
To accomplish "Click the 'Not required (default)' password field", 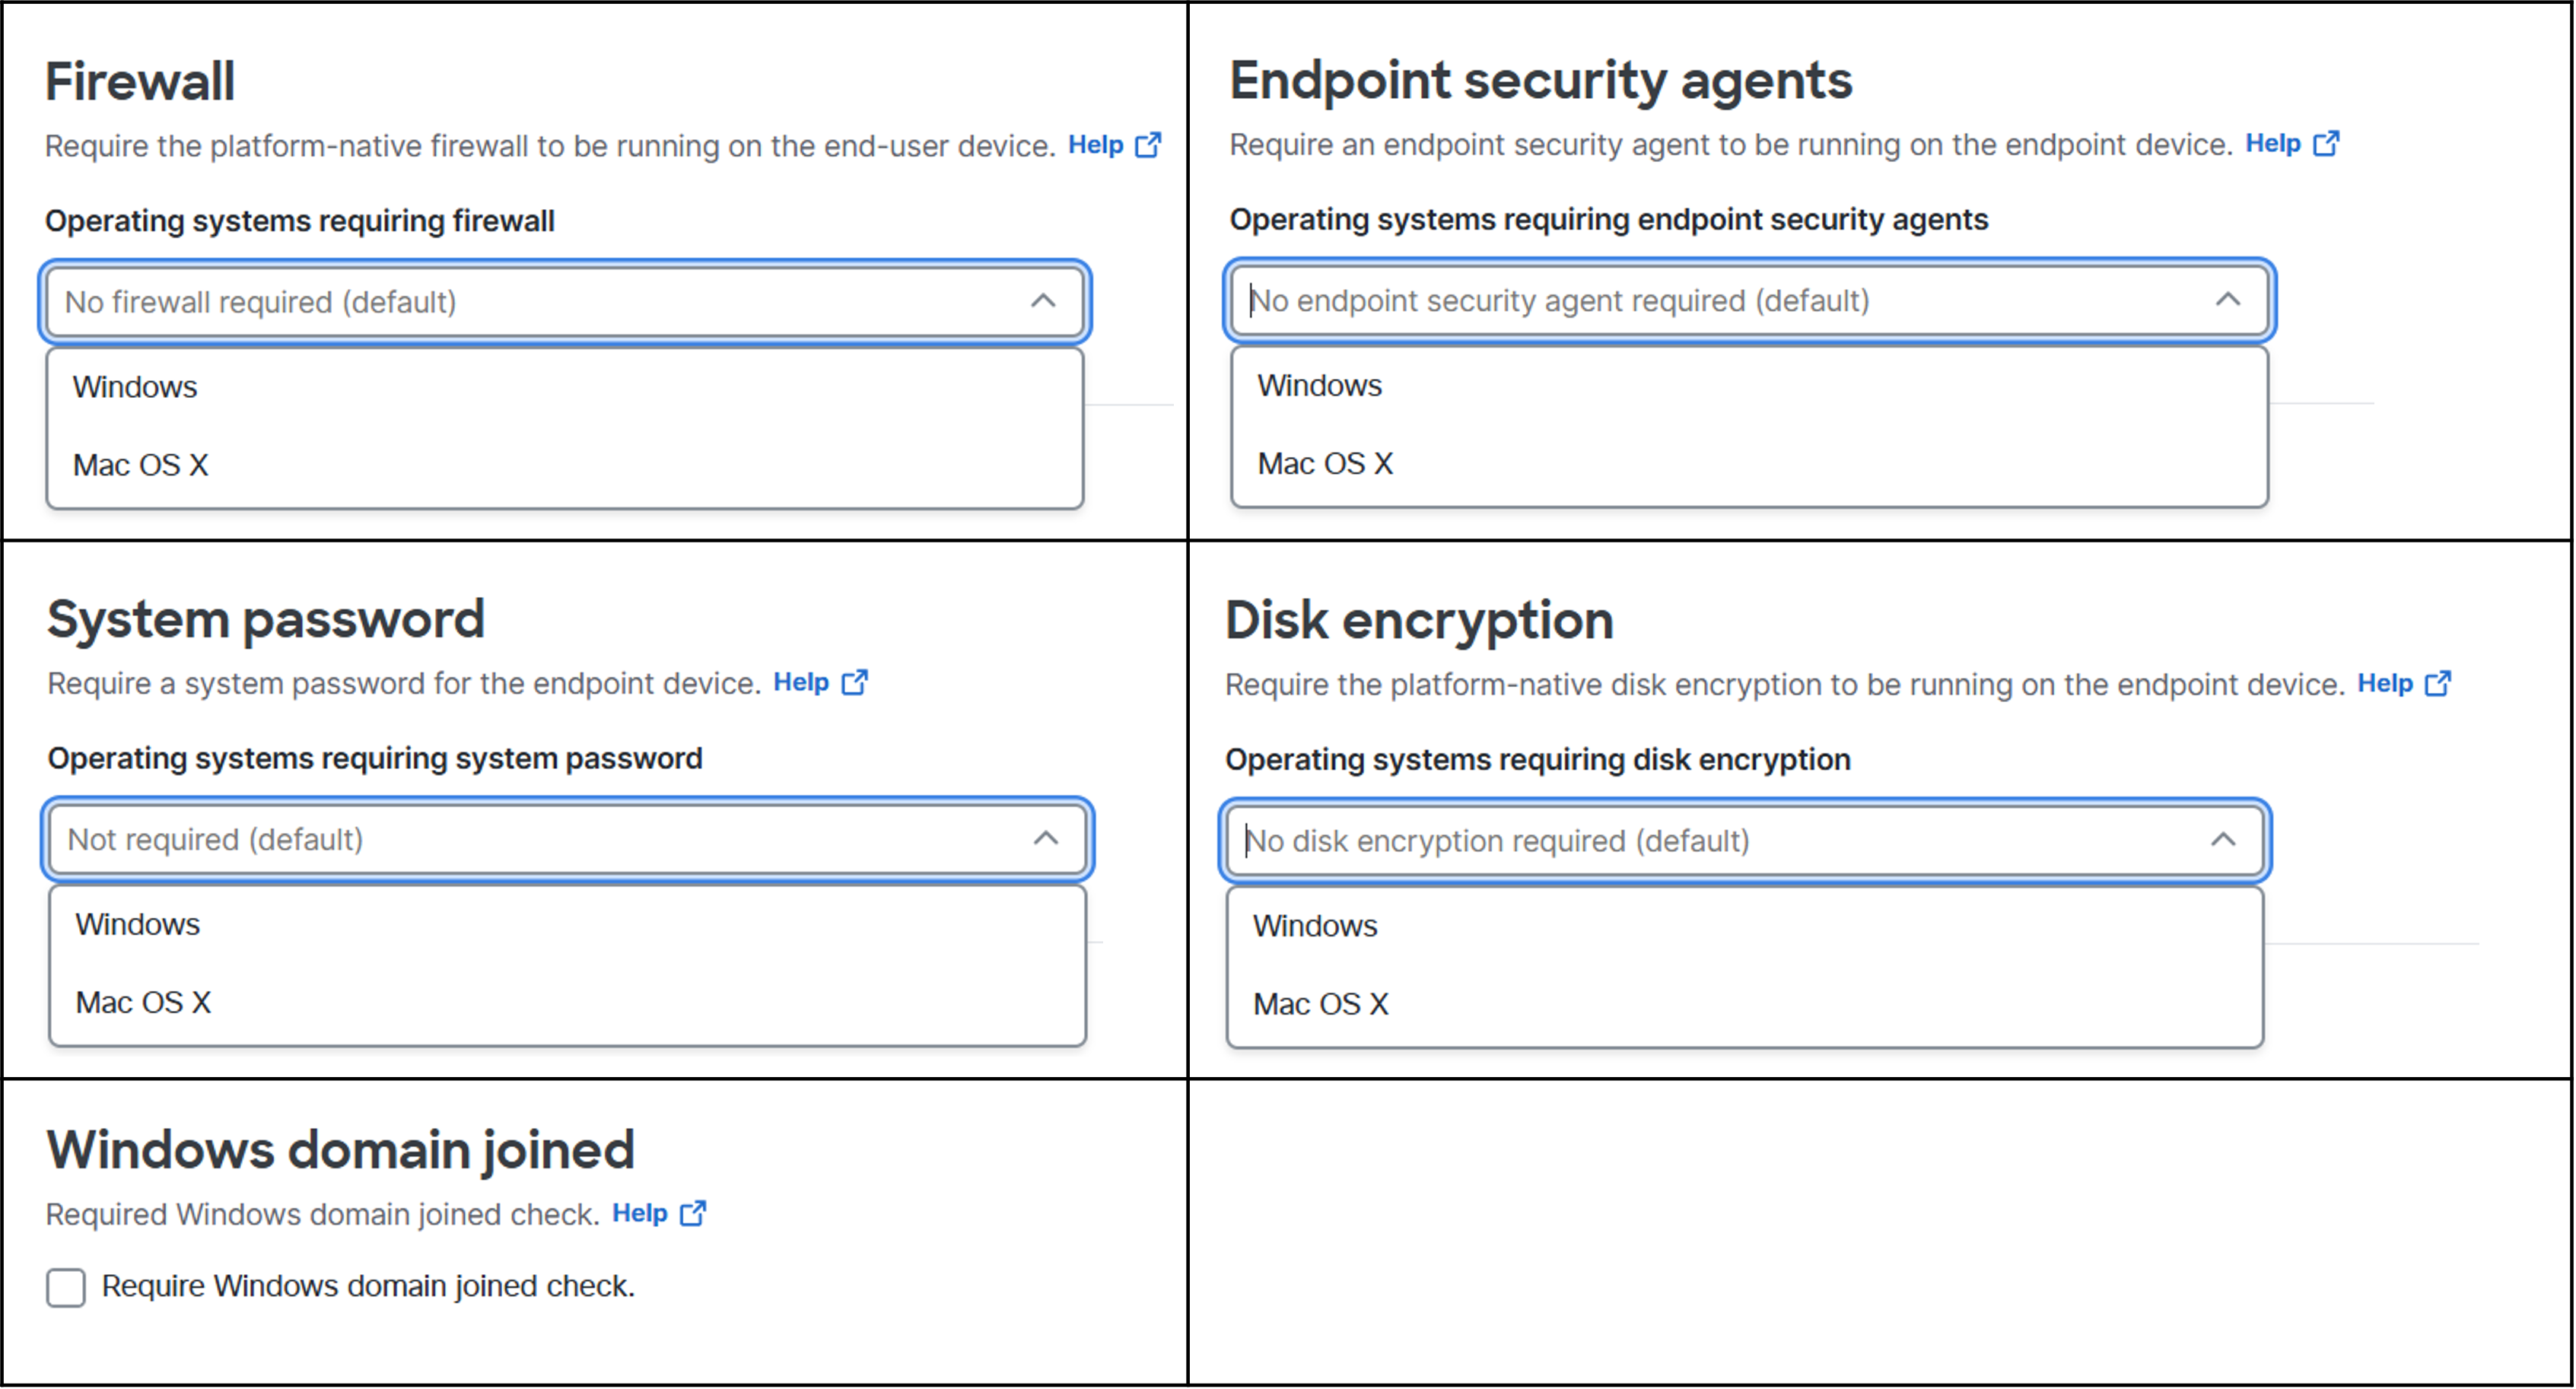I will 568,840.
